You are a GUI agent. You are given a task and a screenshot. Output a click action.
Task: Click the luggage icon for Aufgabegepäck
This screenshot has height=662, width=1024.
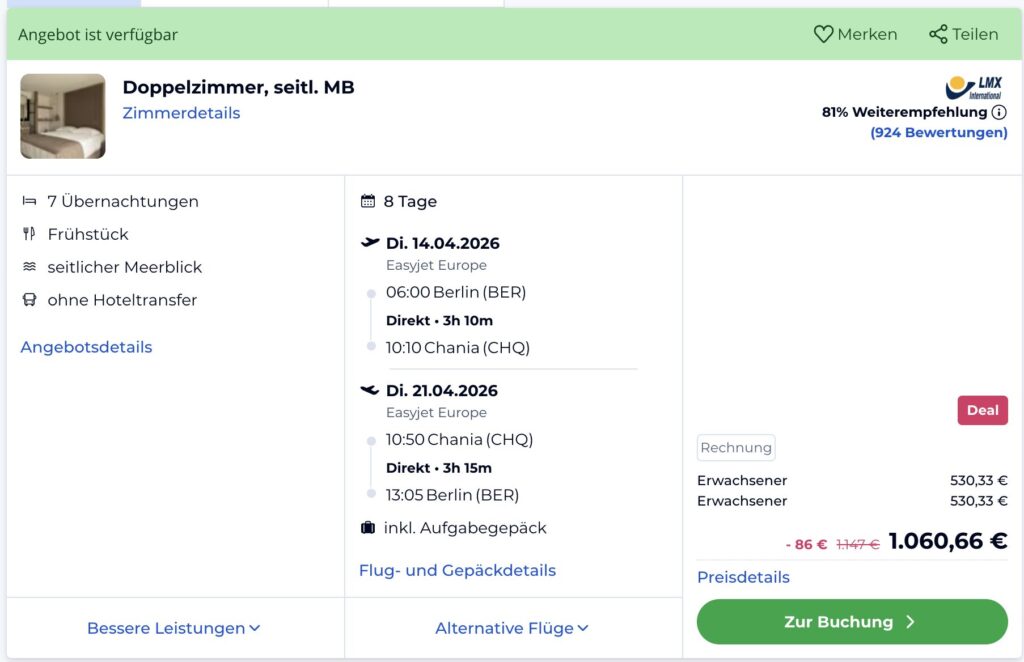click(x=368, y=527)
